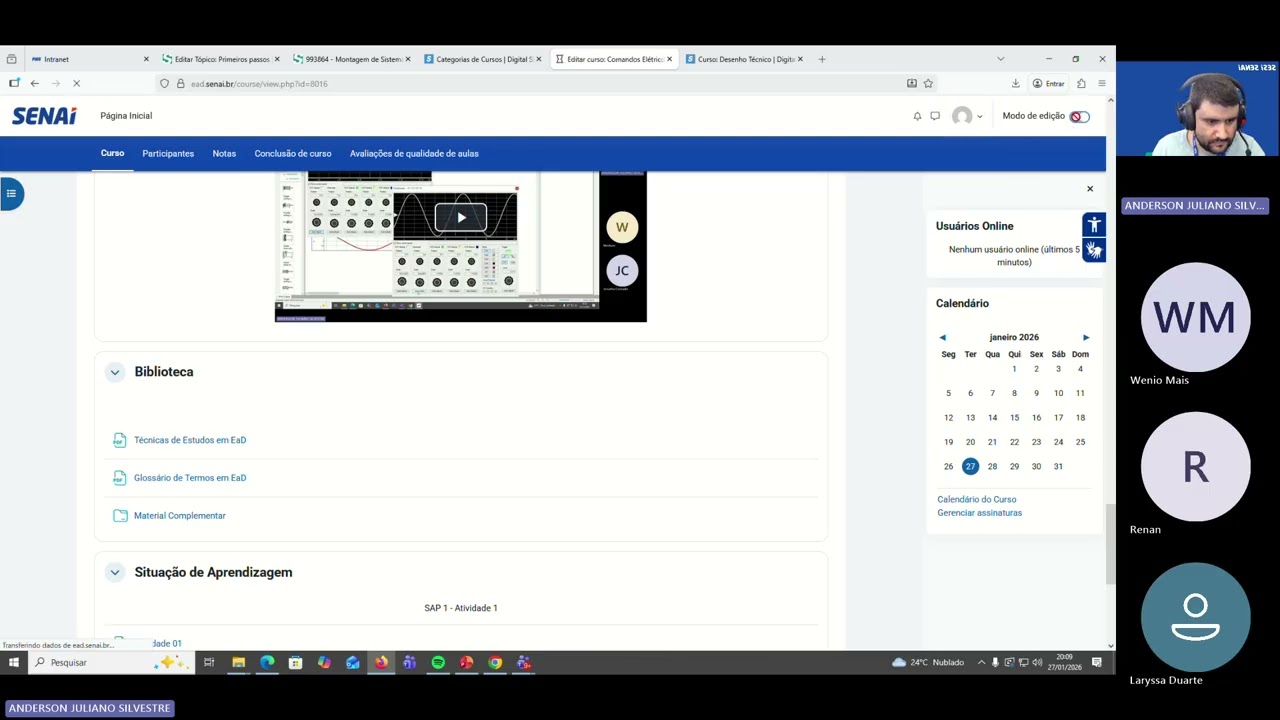Bookmark this page with the star
1280x720 pixels.
pyautogui.click(x=928, y=84)
